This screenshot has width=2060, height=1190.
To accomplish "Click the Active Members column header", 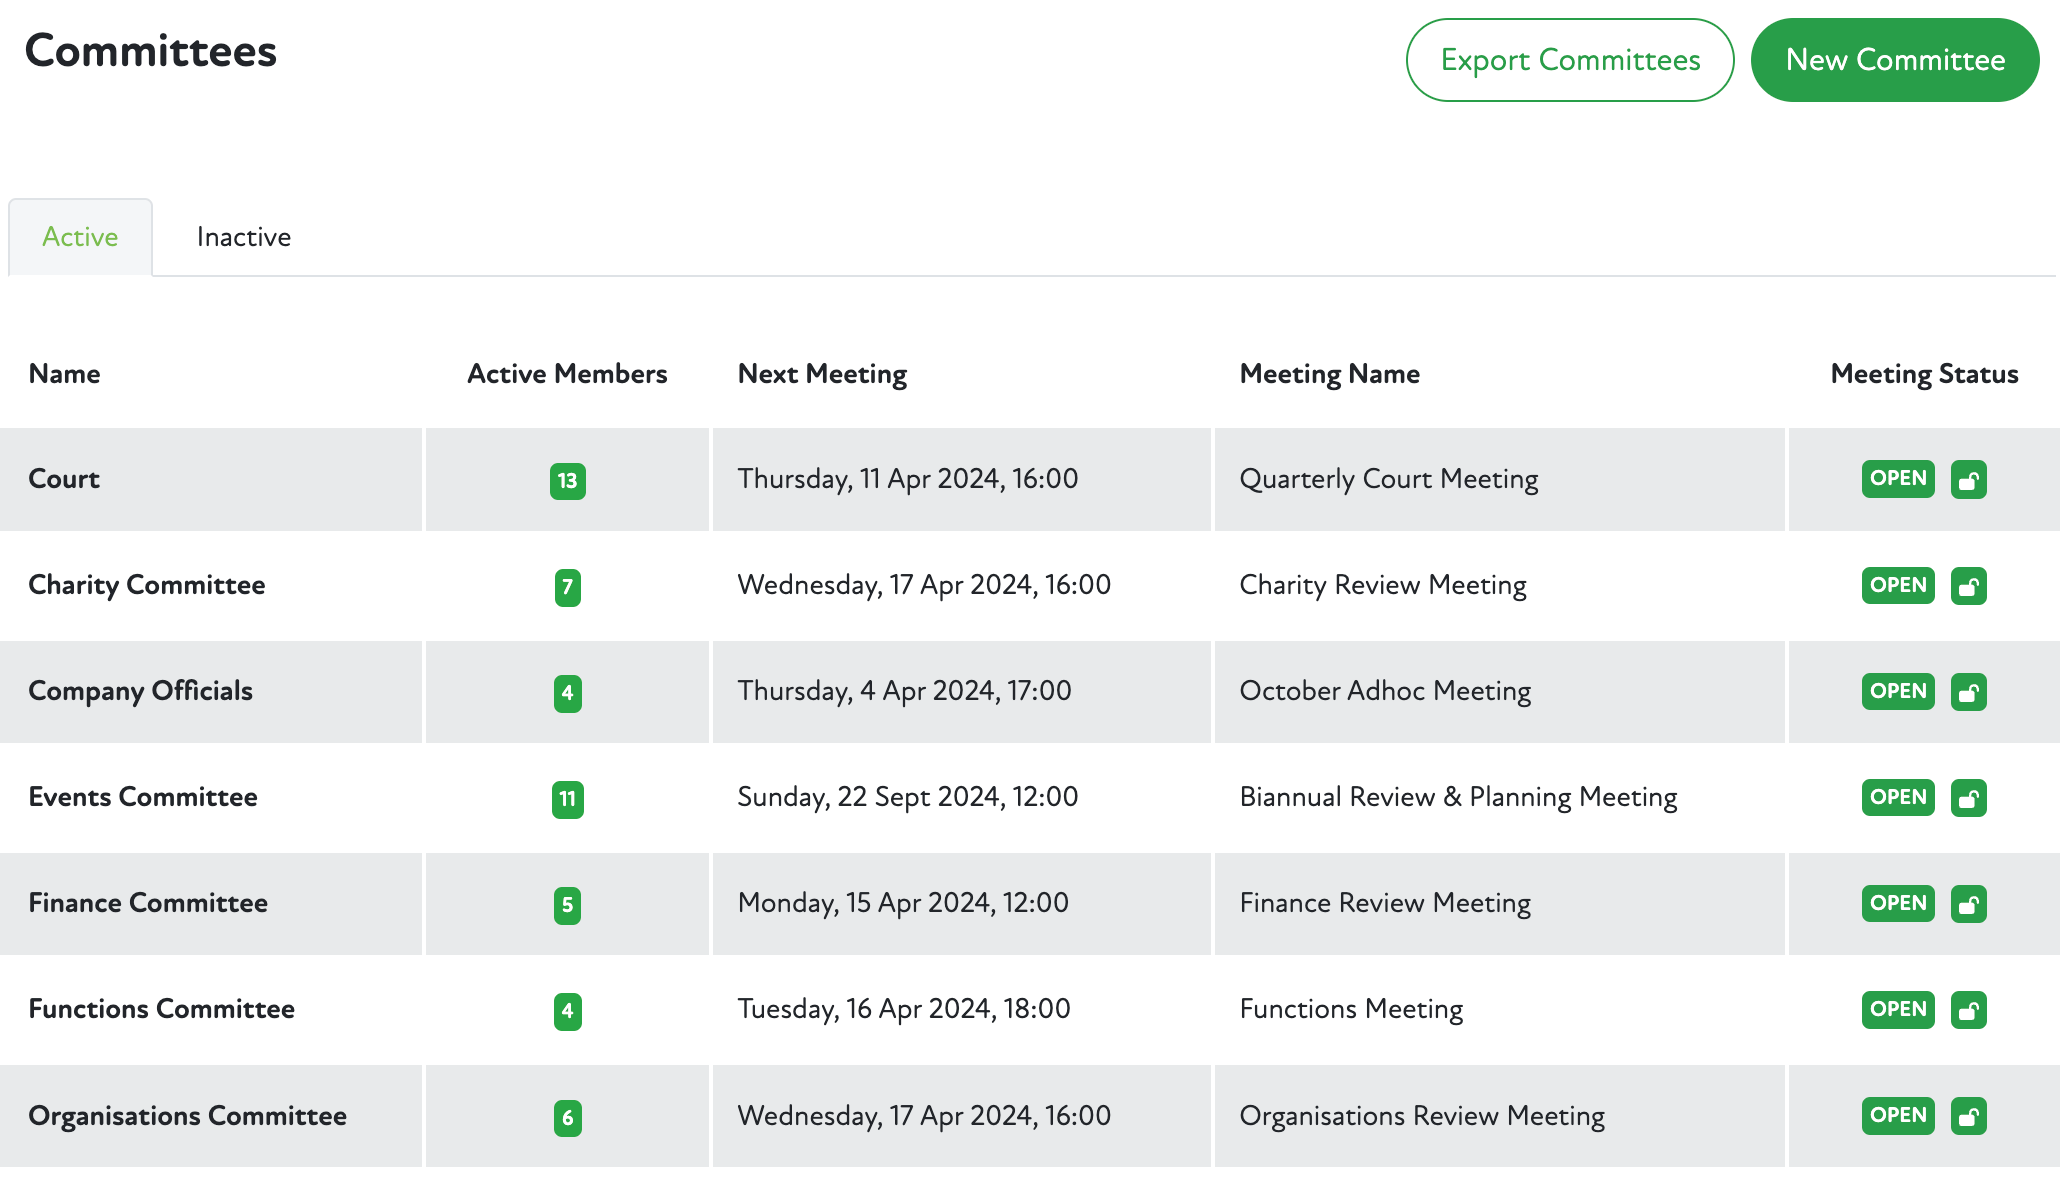I will [567, 374].
